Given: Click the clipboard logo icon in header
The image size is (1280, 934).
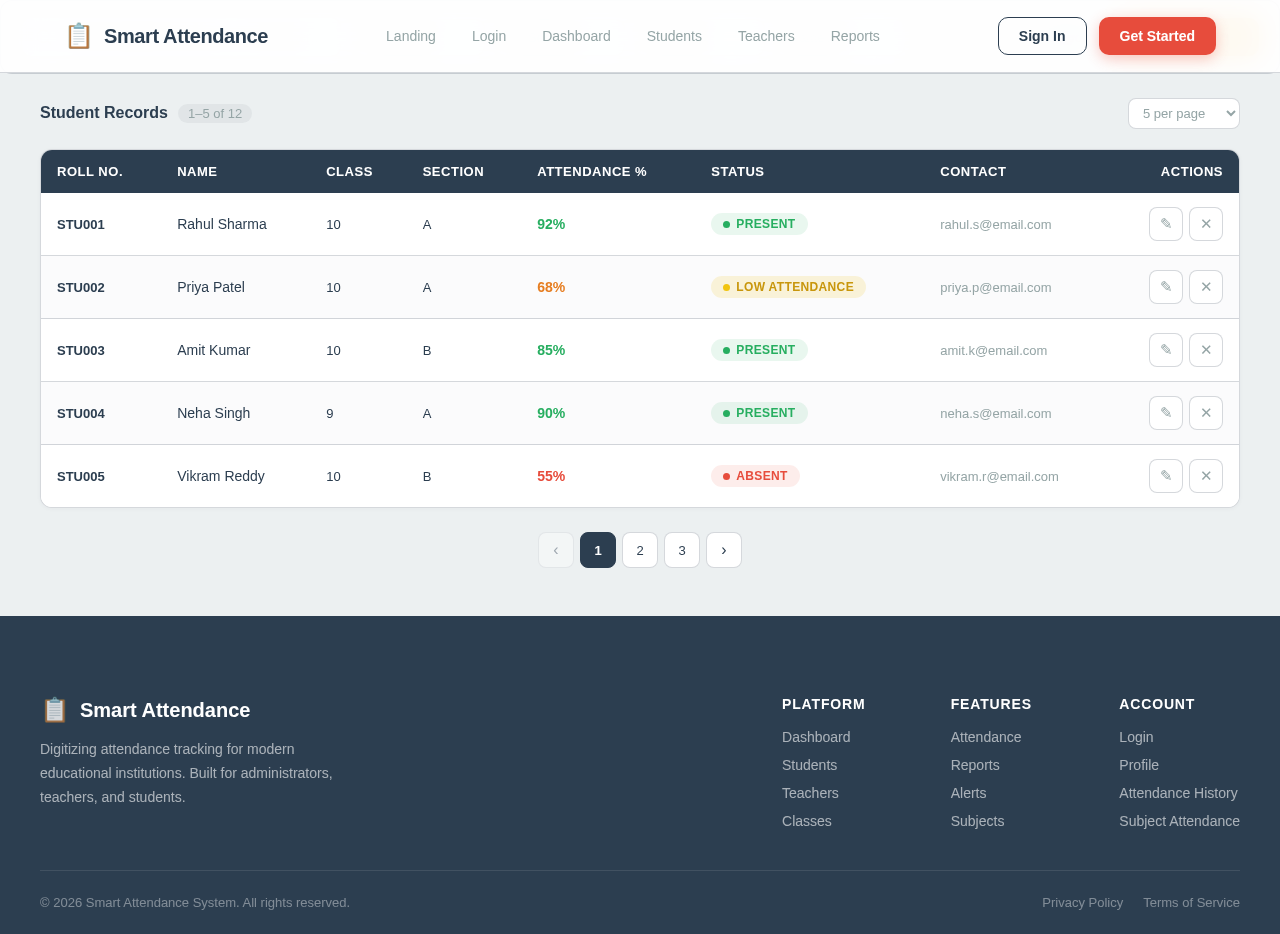Looking at the screenshot, I should click(79, 36).
